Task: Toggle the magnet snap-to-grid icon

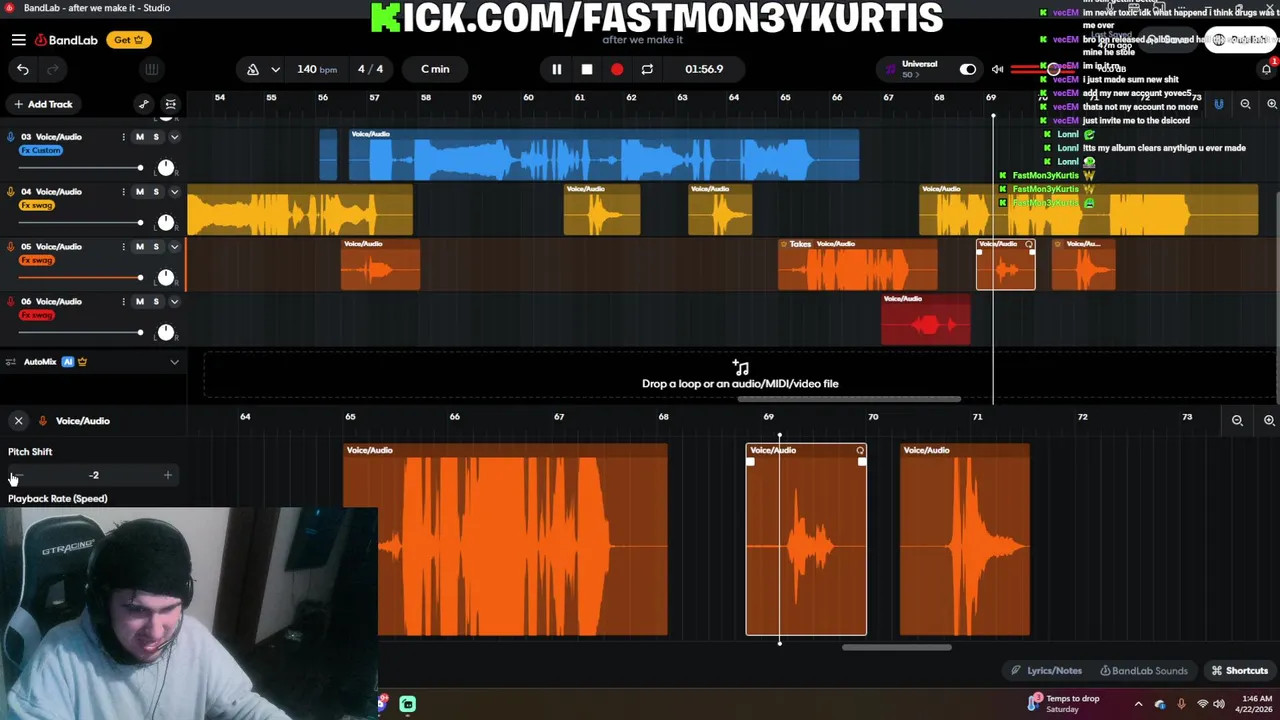Action: (1219, 104)
